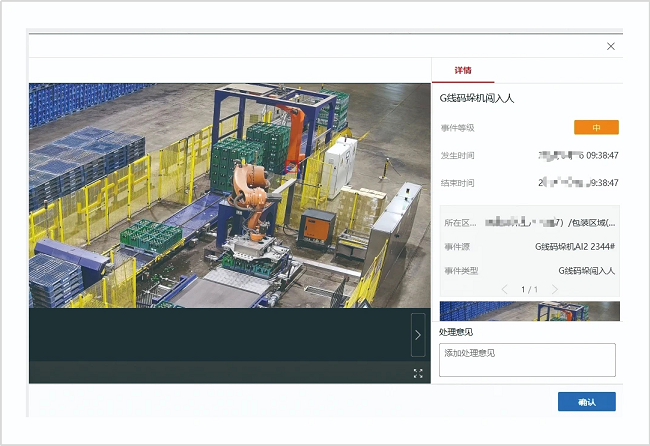Click the blue 确认 button
The image size is (650, 446).
point(587,402)
